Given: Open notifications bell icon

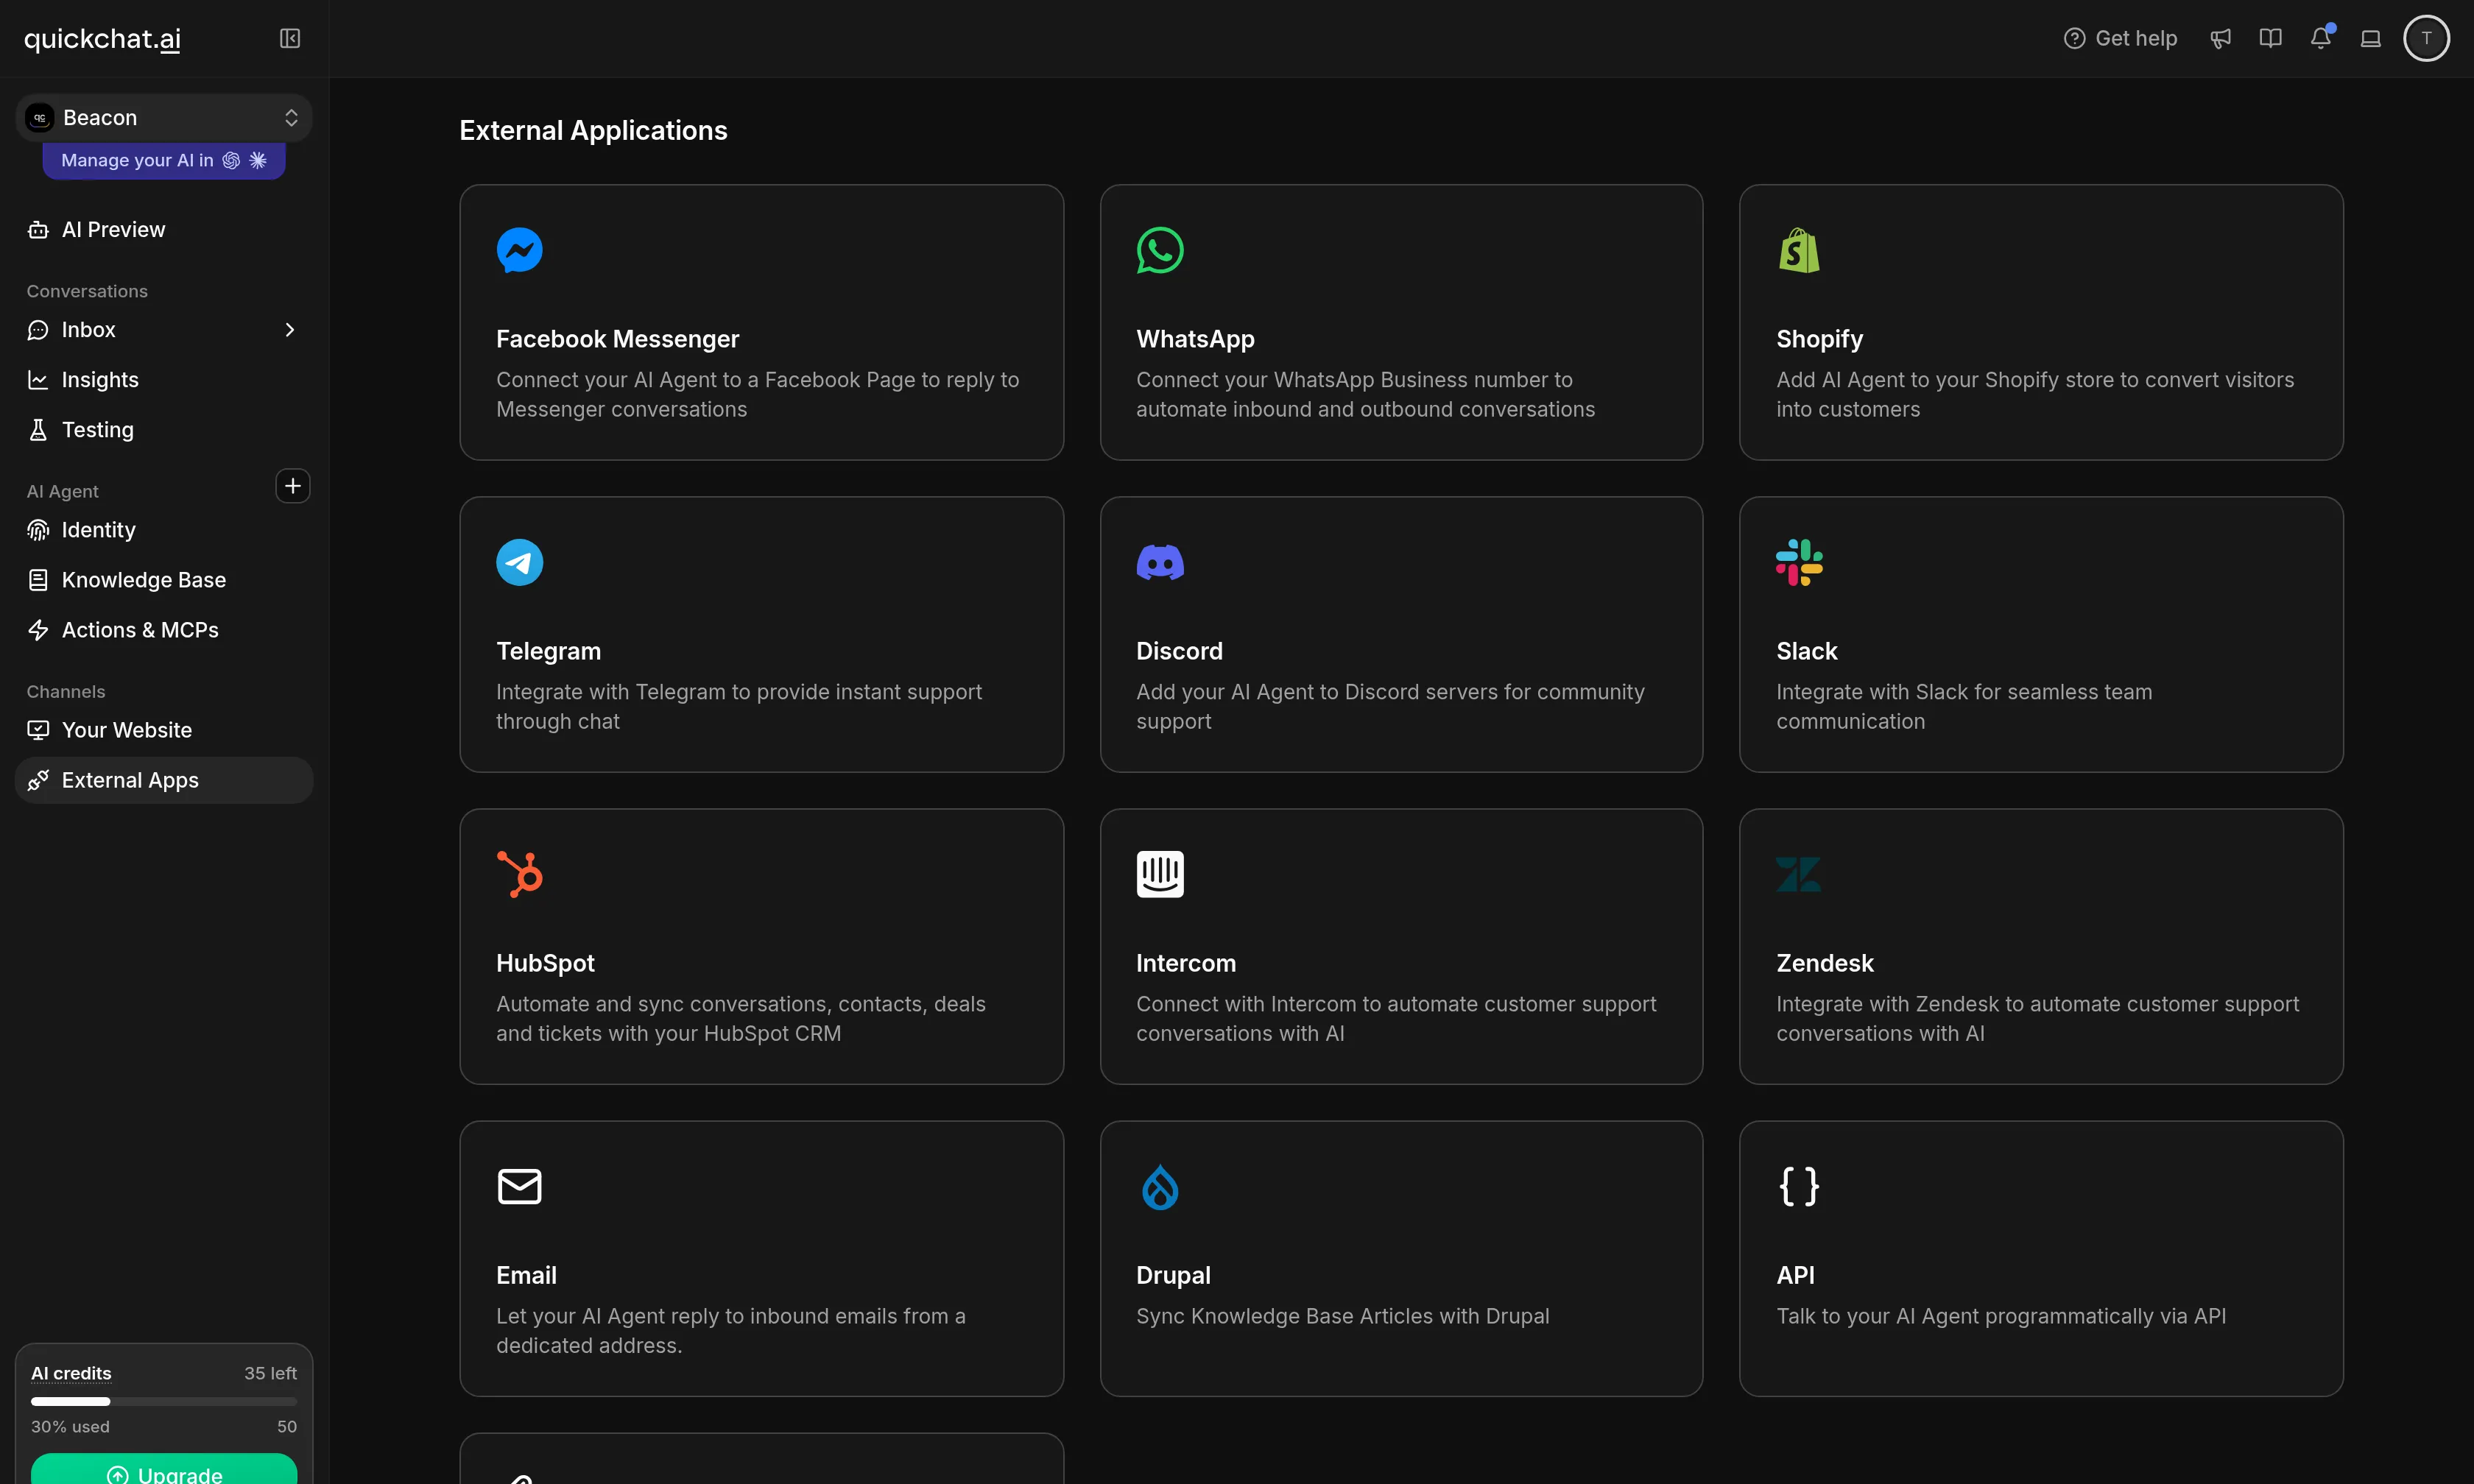Looking at the screenshot, I should (x=2320, y=38).
